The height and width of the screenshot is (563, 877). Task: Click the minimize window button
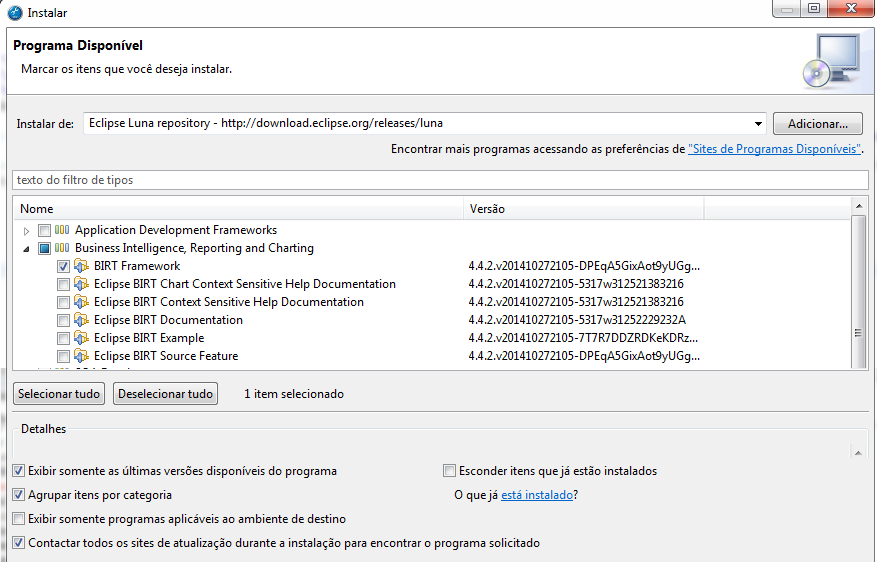787,8
